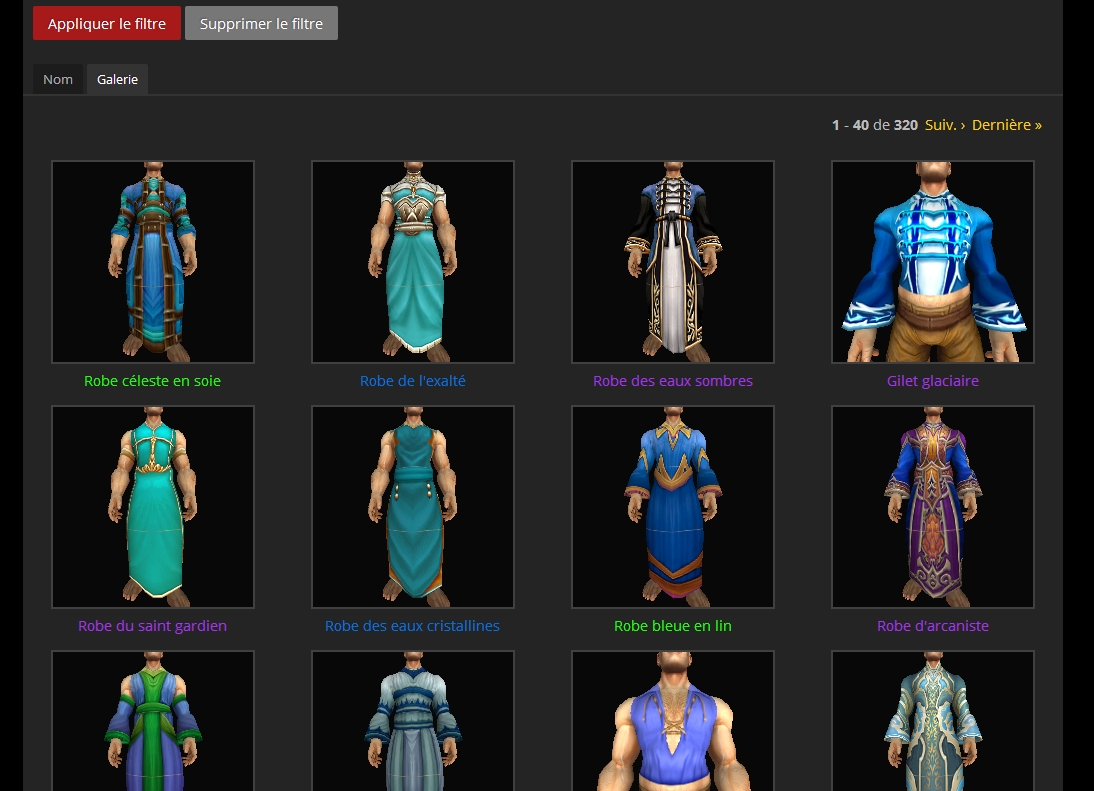Click the Robe d'arcaniste name link
This screenshot has height=791, width=1094.
(933, 626)
